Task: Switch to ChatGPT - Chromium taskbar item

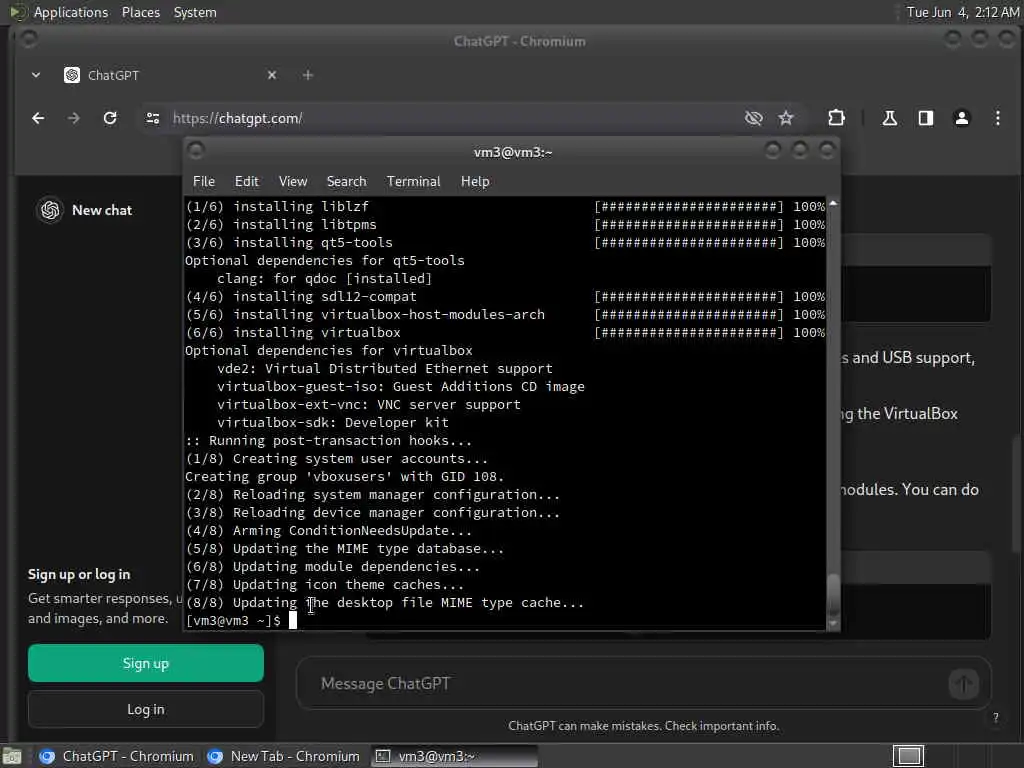Action: tap(116, 756)
